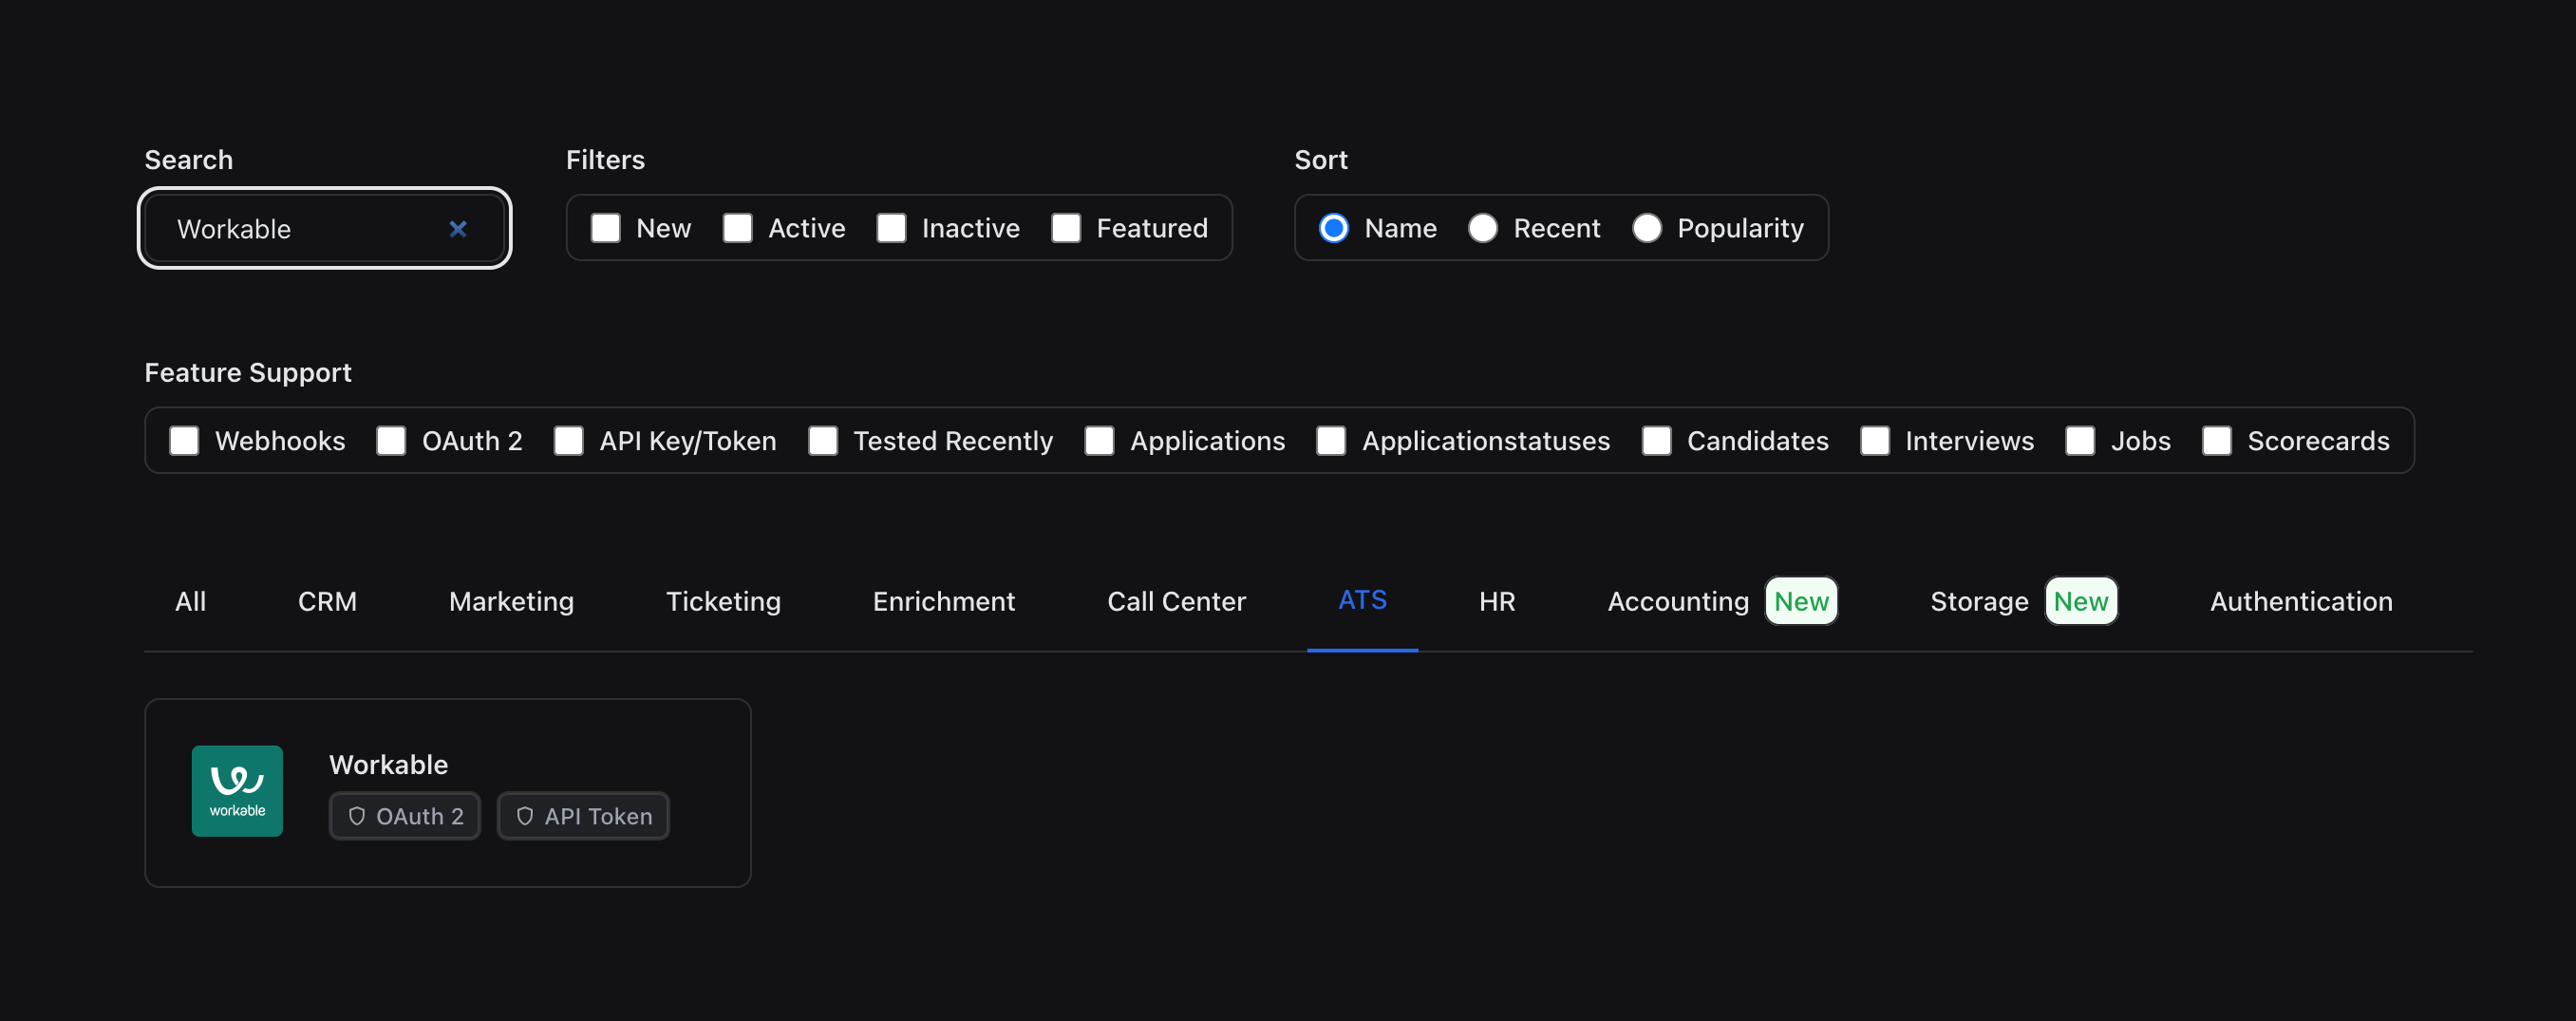Screen dimensions: 2576x1021
Task: Check the Tested Recently feature filter
Action: click(x=823, y=440)
